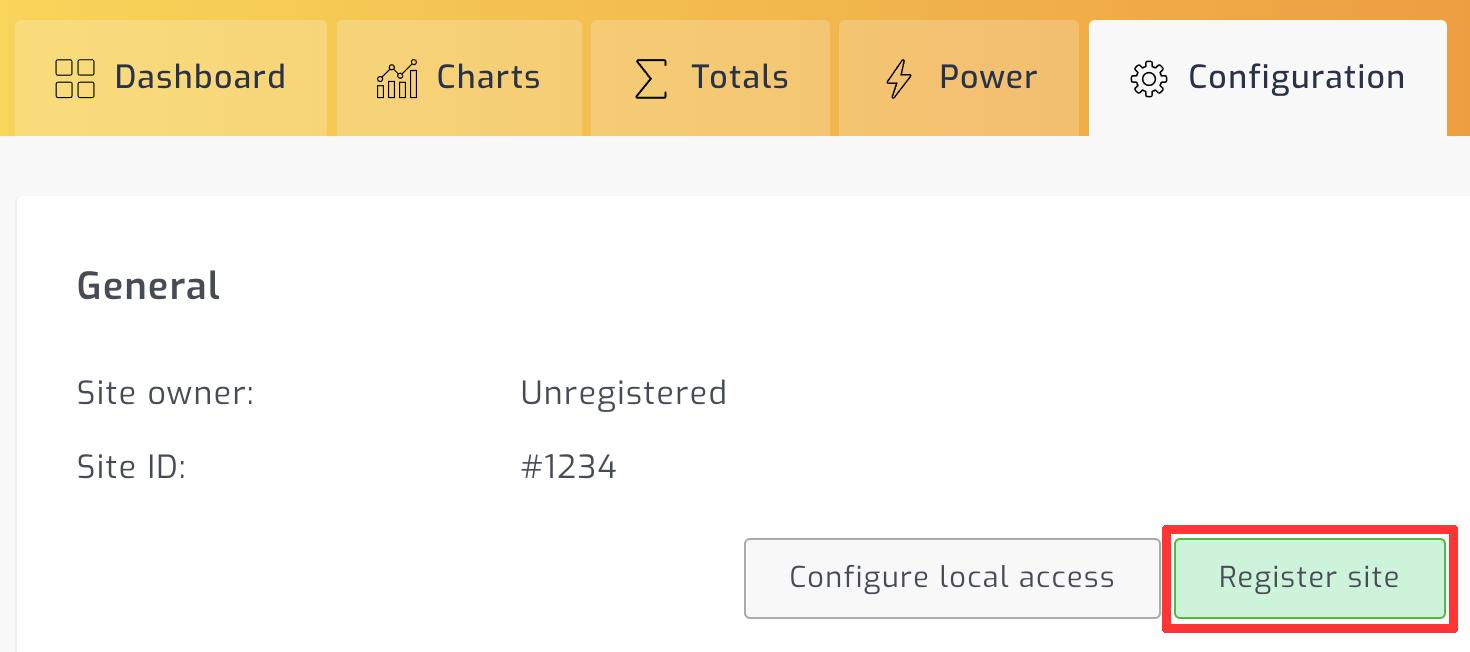Viewport: 1470px width, 652px height.
Task: Go to the Totals tab
Action: coord(739,77)
